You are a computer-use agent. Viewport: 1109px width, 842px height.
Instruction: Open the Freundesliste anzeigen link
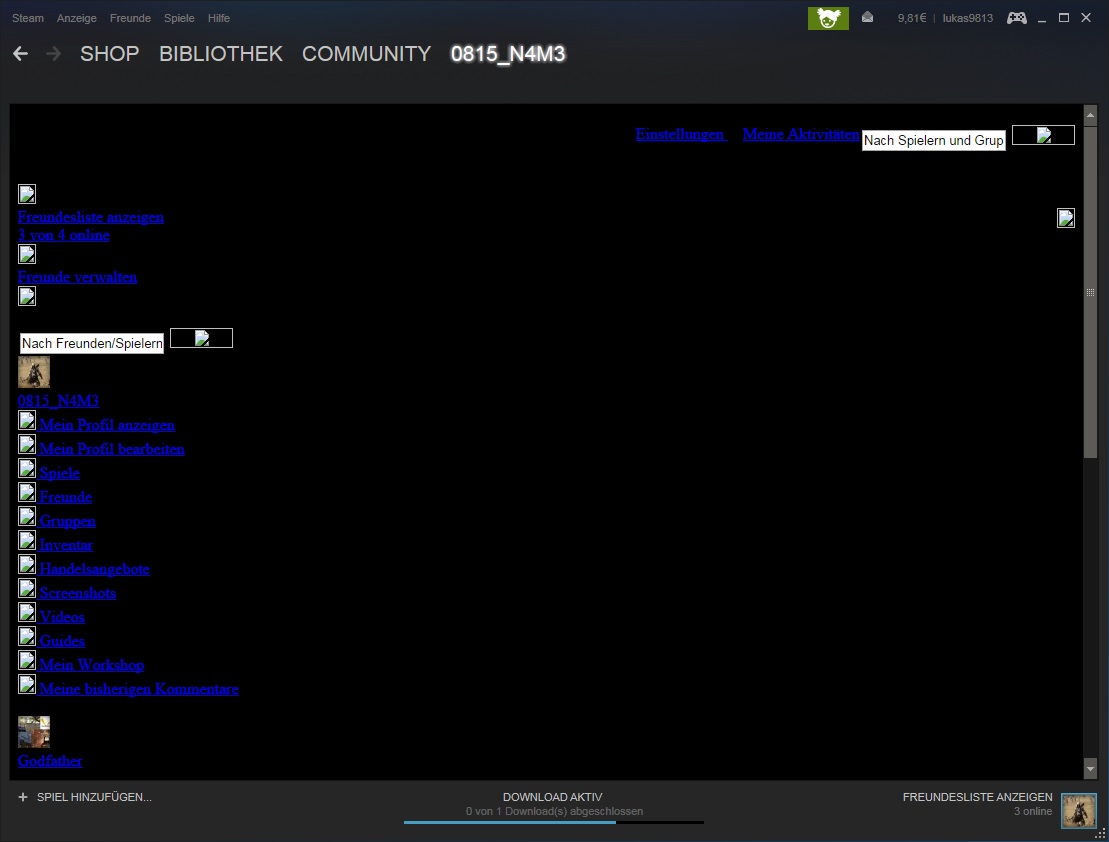[x=91, y=217]
